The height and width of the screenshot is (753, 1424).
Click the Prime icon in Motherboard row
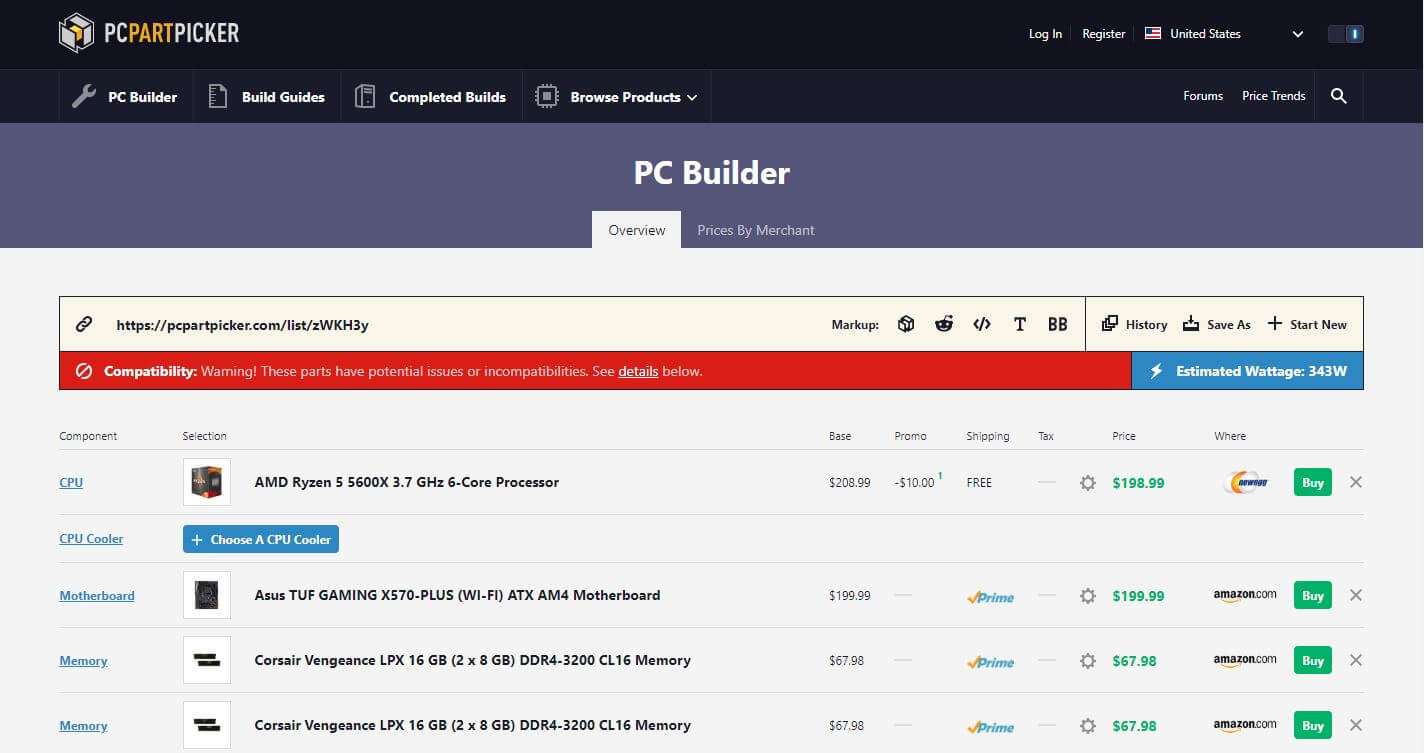pos(990,597)
